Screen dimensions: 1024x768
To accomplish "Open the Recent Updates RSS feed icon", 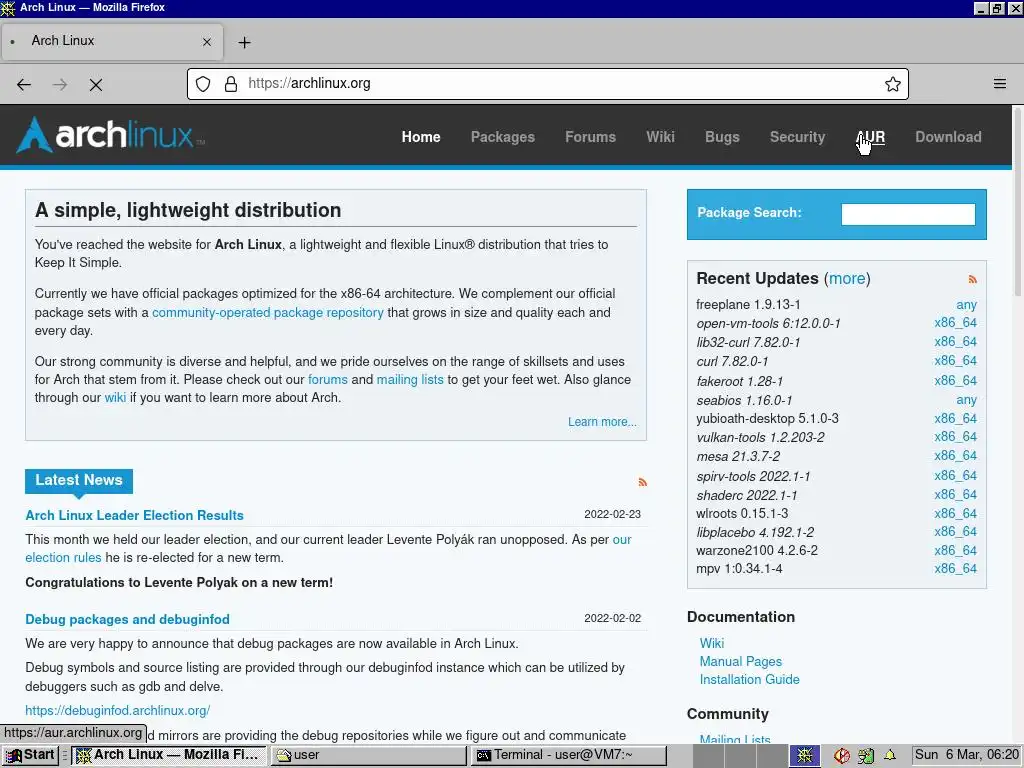I will pos(972,280).
